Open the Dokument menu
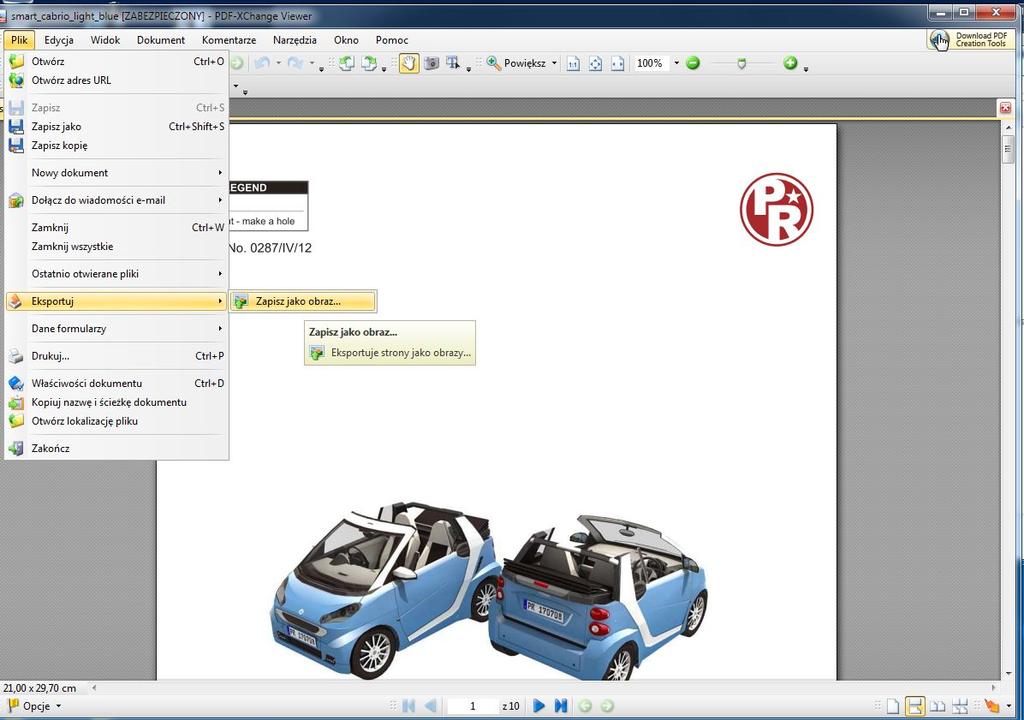Viewport: 1024px width, 720px height. point(161,40)
